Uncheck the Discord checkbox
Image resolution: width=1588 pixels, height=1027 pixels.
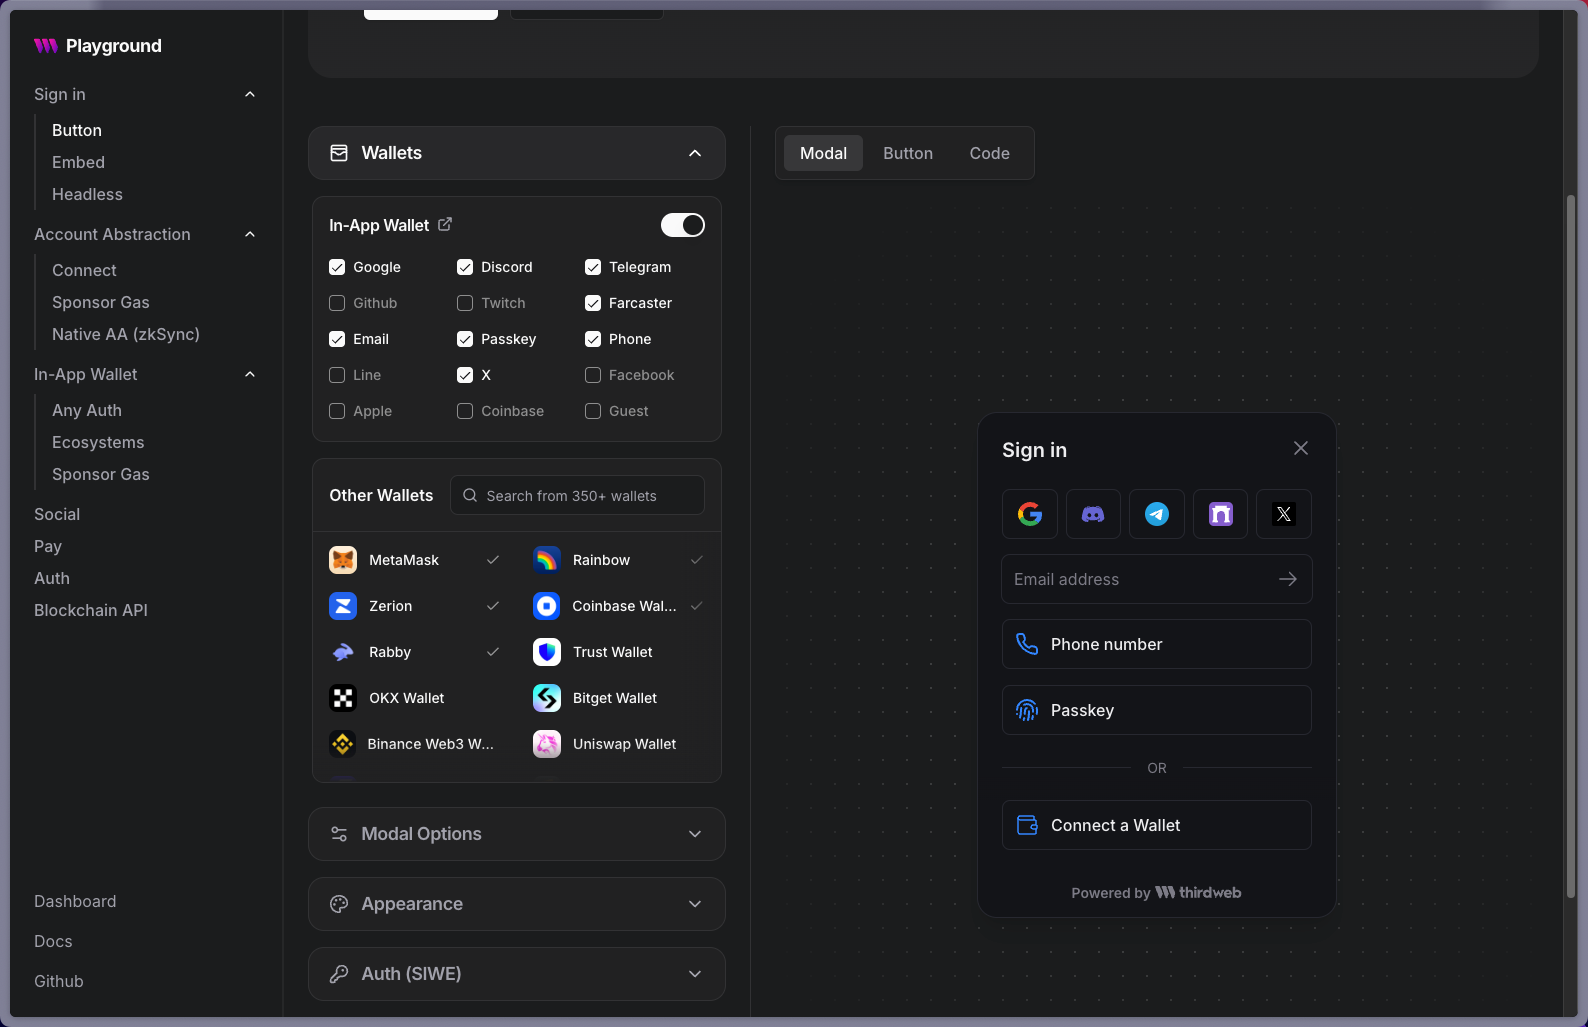(465, 267)
